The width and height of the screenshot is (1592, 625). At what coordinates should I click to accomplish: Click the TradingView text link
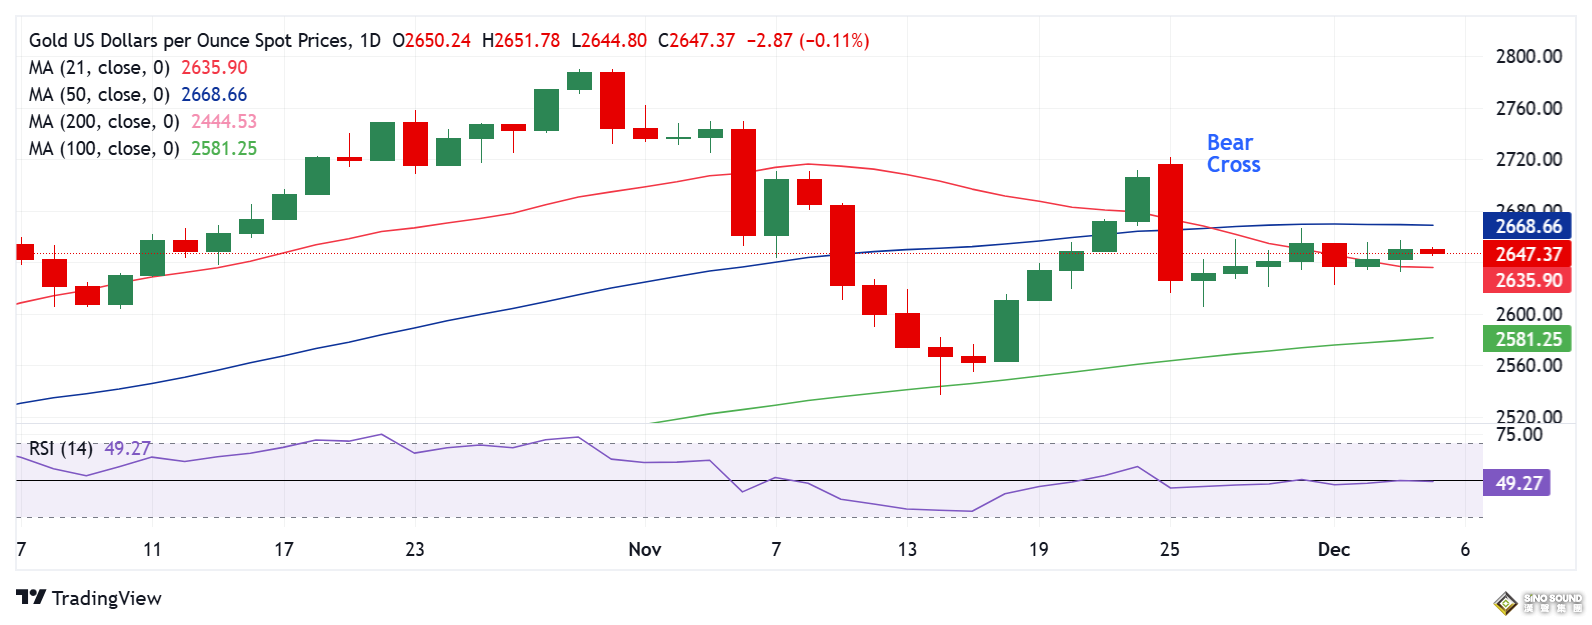pyautogui.click(x=106, y=598)
